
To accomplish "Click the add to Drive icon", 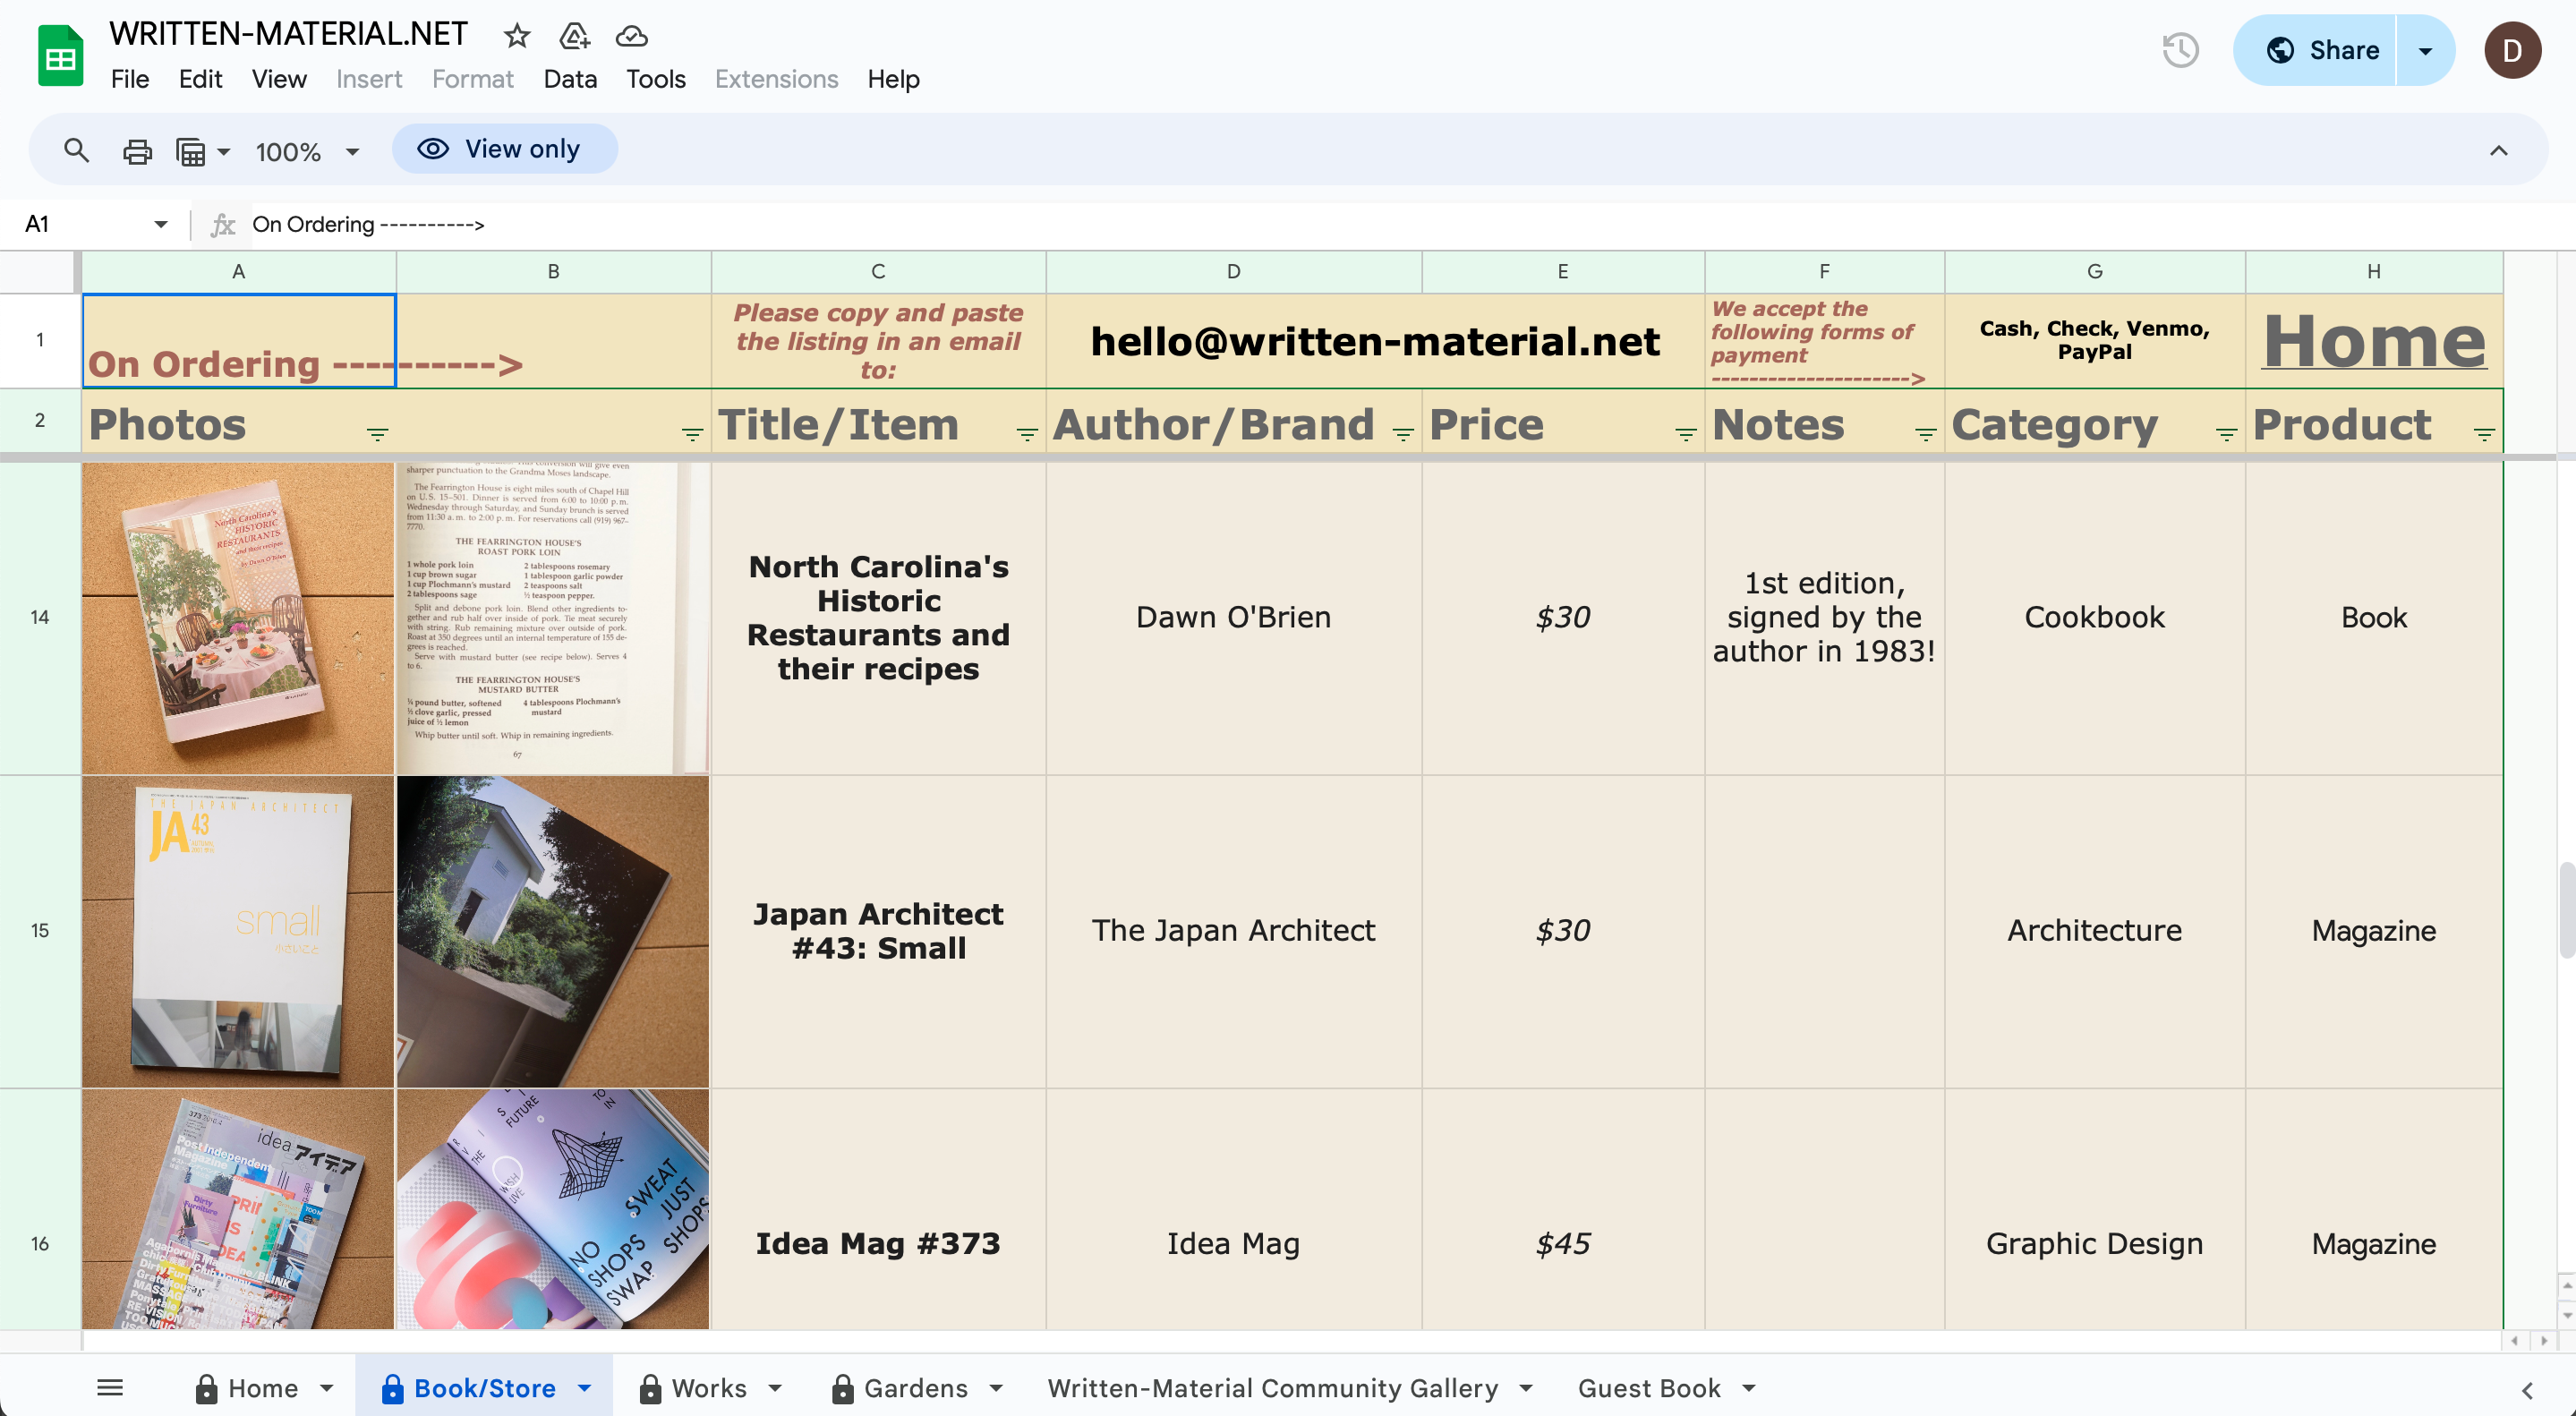I will pyautogui.click(x=574, y=36).
